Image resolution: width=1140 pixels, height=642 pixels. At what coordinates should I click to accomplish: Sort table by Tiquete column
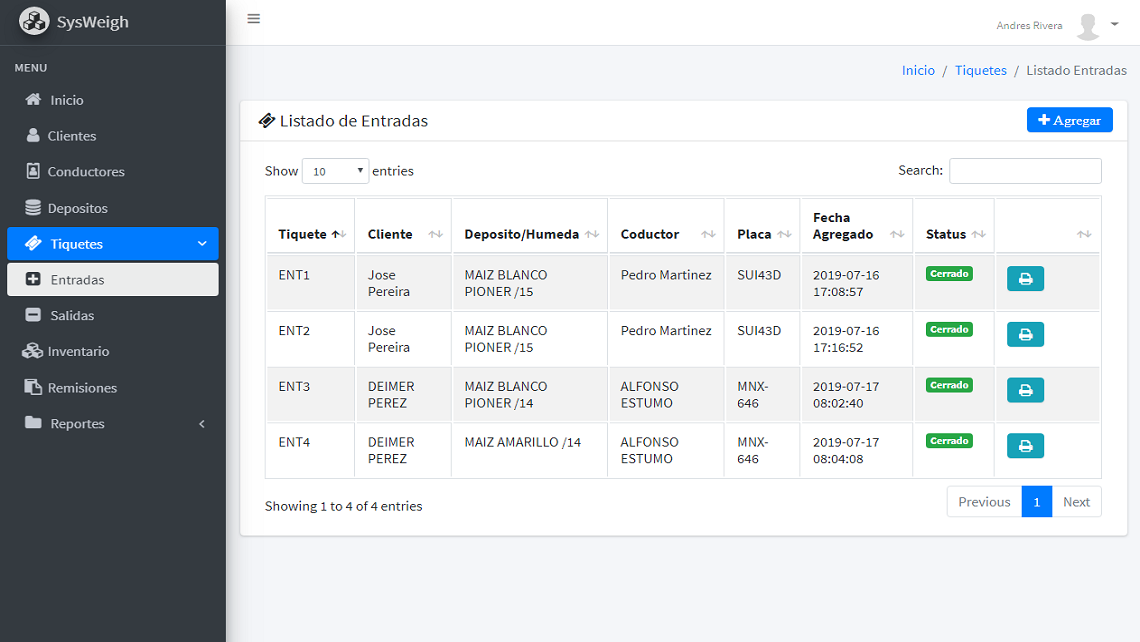(310, 234)
